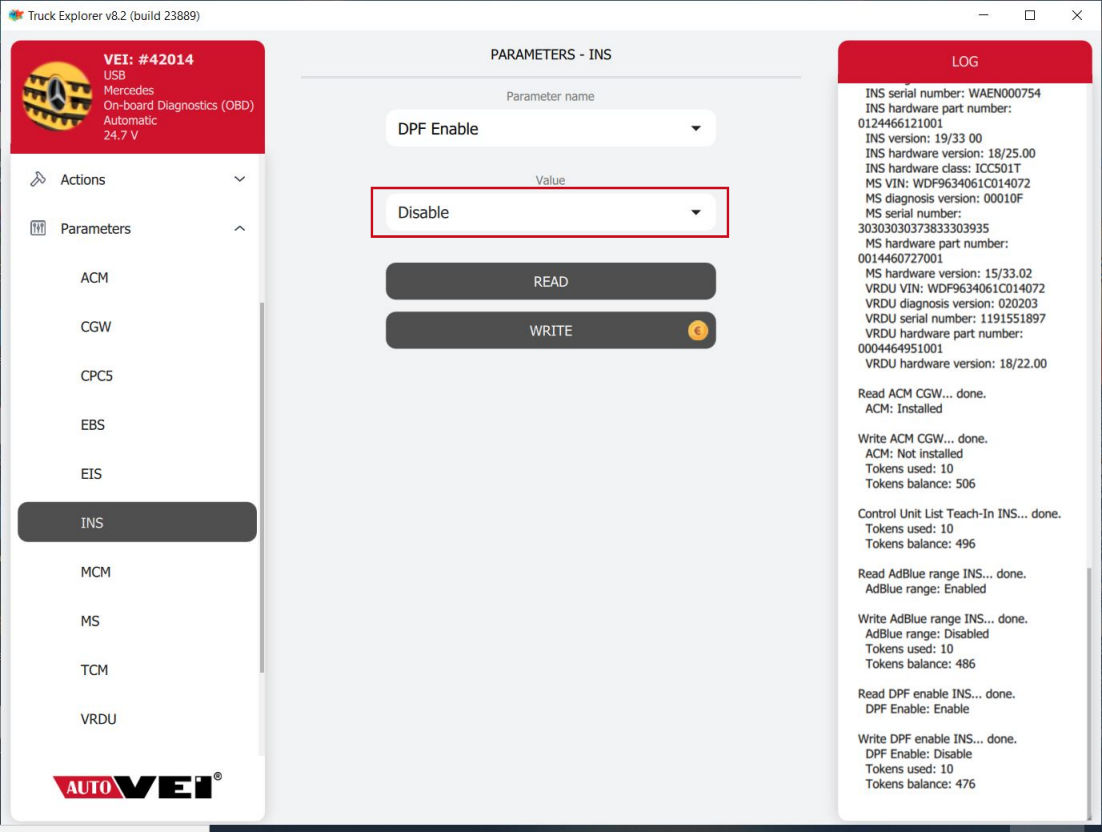Open the Value dropdown showing Disable

[550, 213]
